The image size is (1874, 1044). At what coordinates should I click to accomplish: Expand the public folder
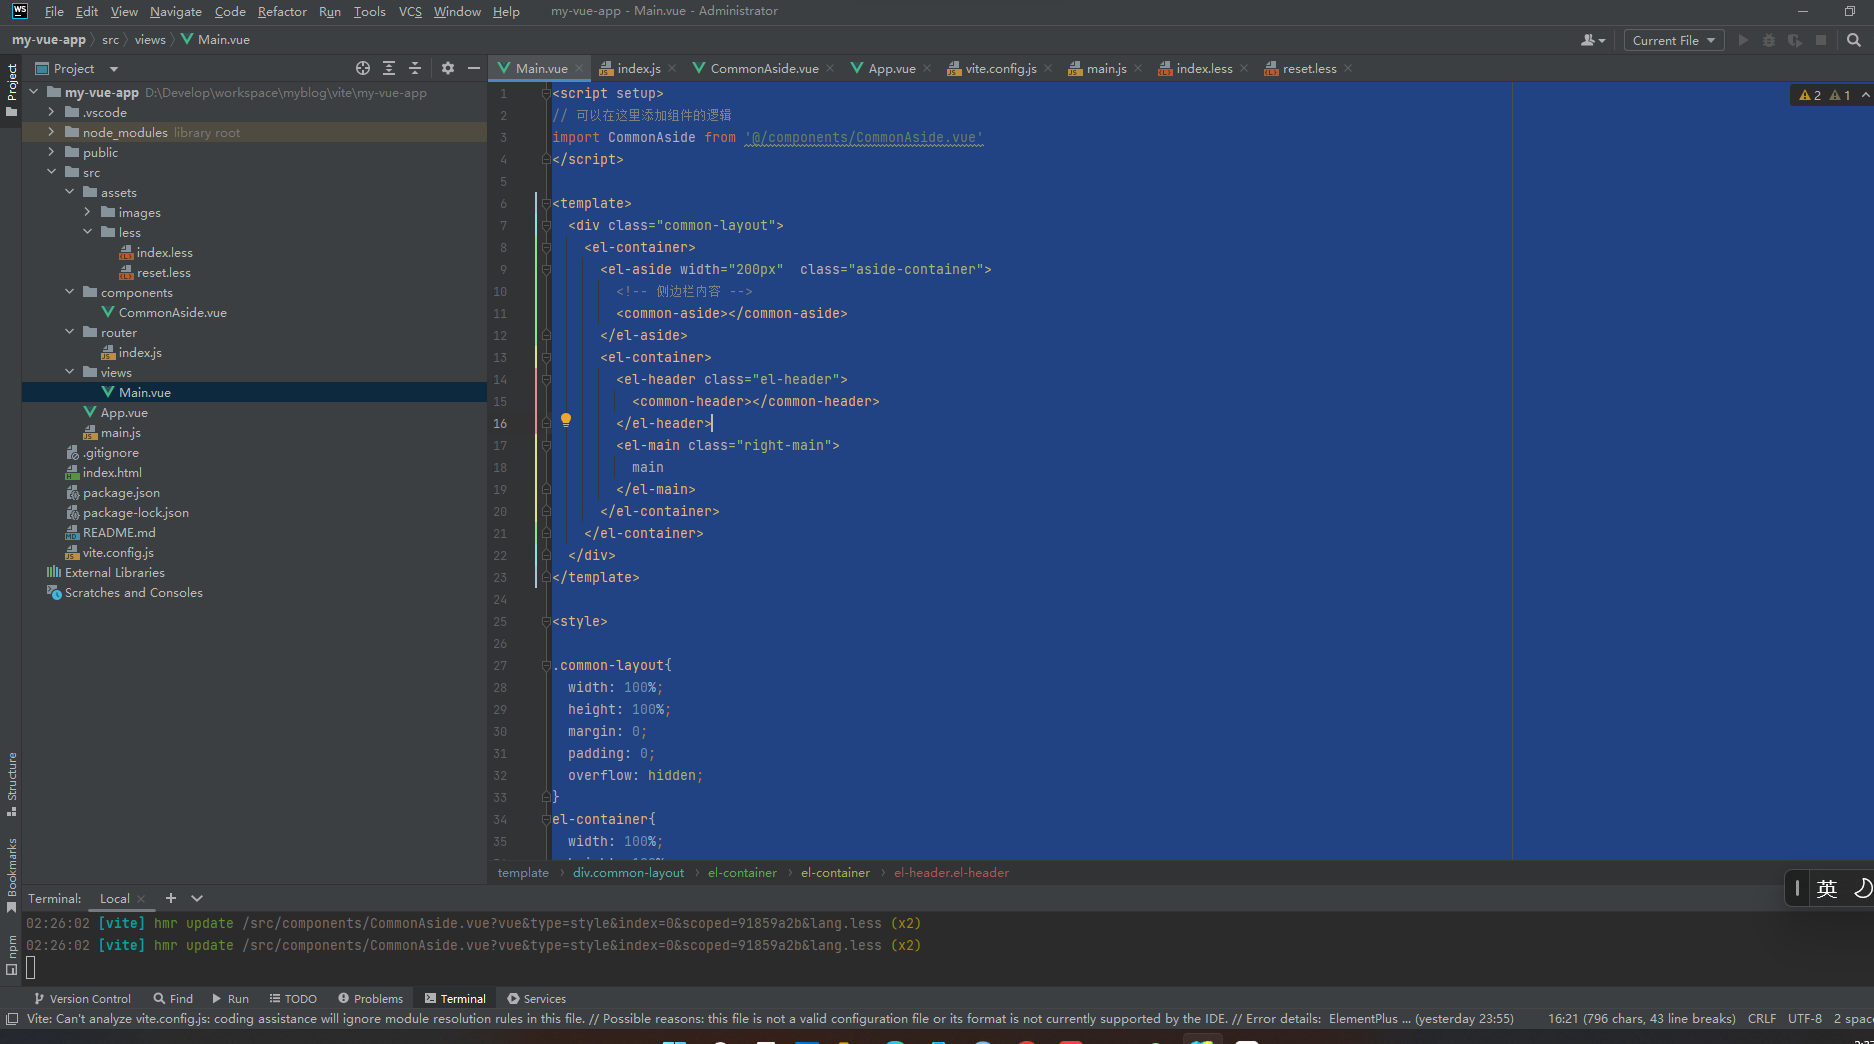[x=51, y=152]
